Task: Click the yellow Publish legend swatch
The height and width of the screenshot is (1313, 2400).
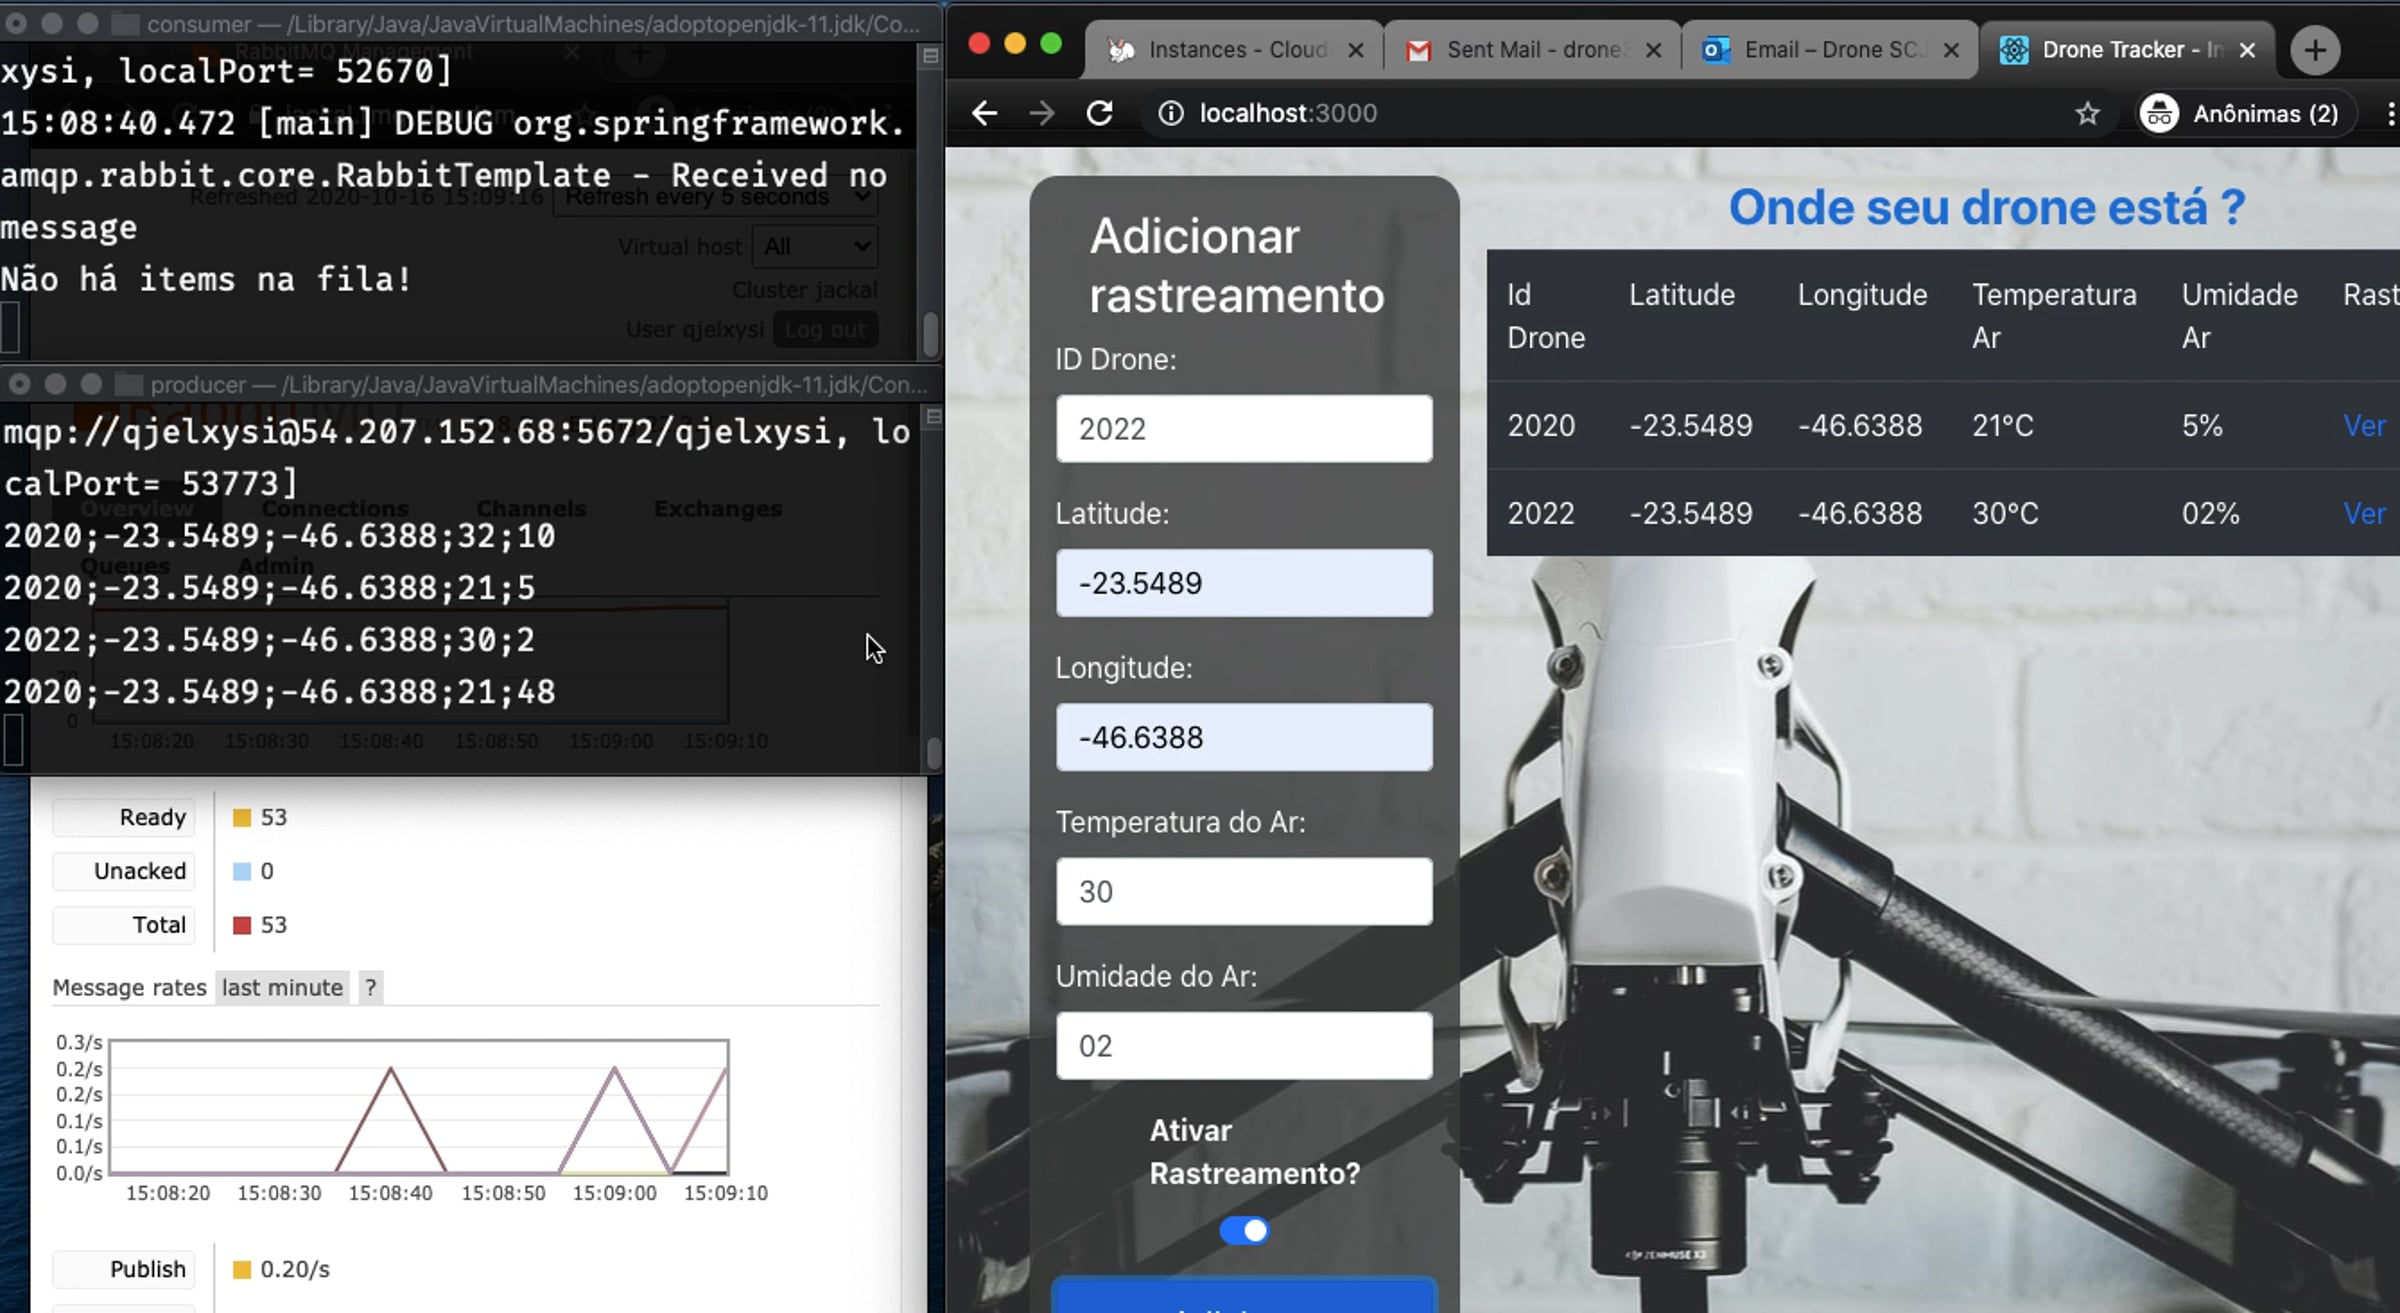Action: point(241,1270)
